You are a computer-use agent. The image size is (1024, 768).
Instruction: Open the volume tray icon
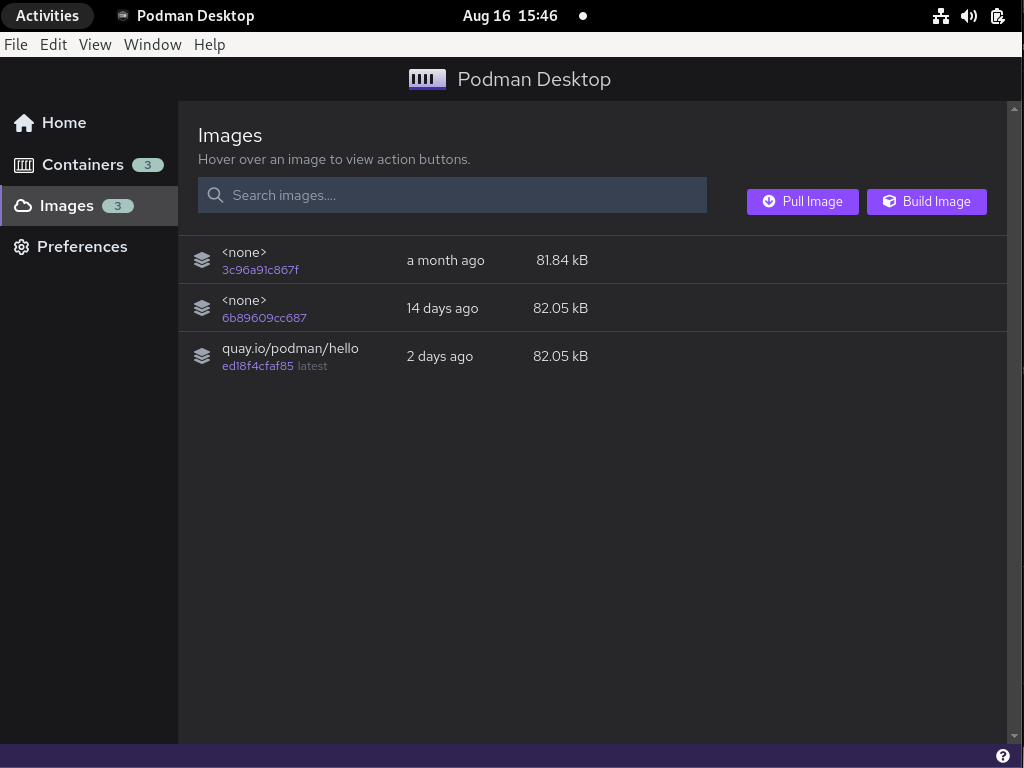point(968,16)
